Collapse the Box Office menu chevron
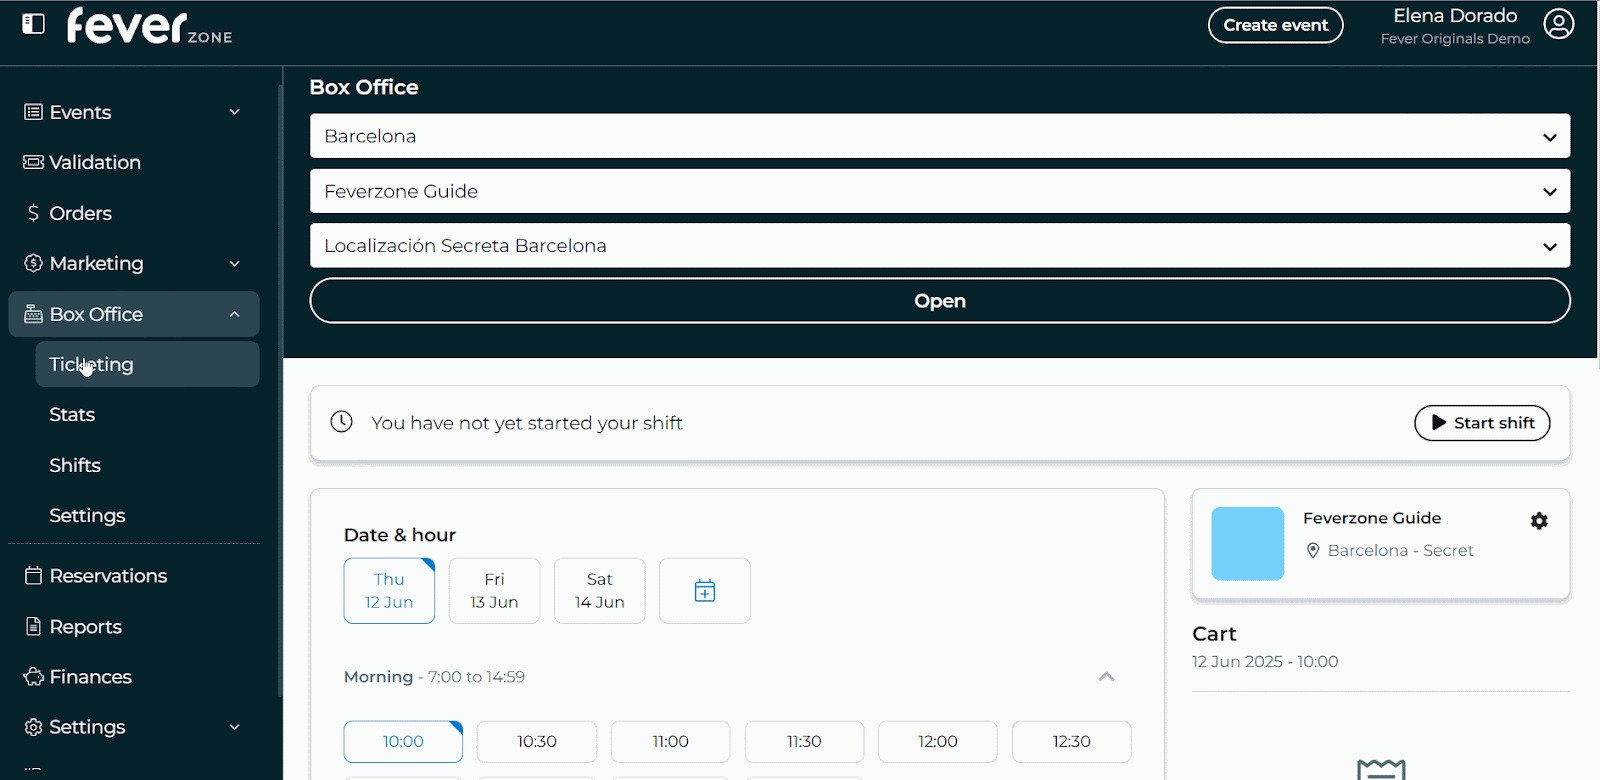Viewport: 1600px width, 780px height. click(235, 314)
